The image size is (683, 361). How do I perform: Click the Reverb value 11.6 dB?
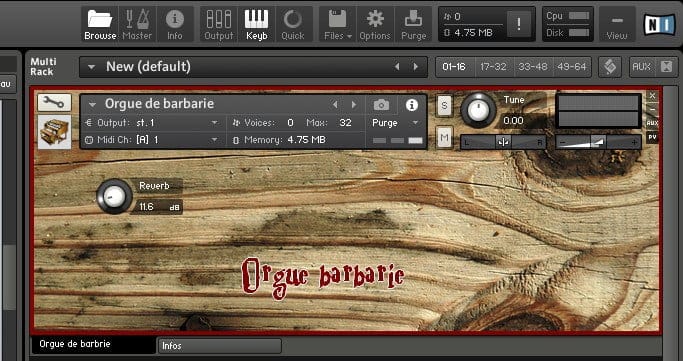pos(159,207)
